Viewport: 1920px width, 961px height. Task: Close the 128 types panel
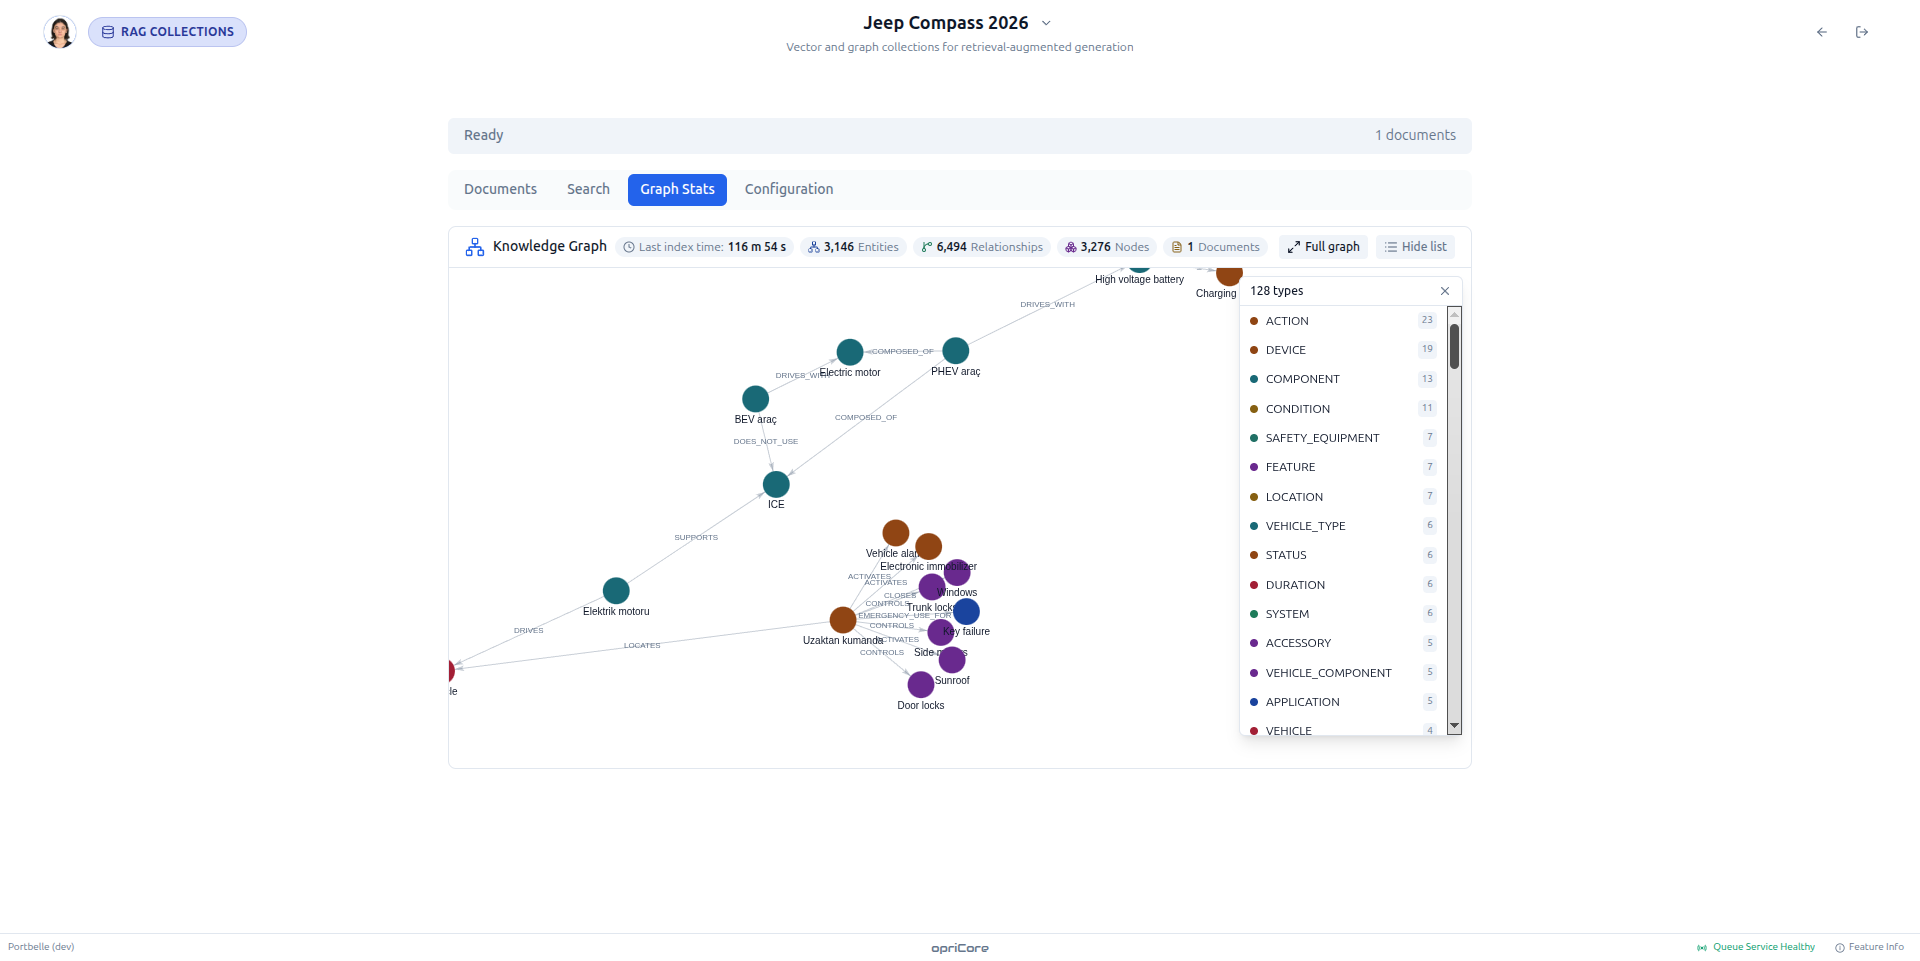point(1445,291)
